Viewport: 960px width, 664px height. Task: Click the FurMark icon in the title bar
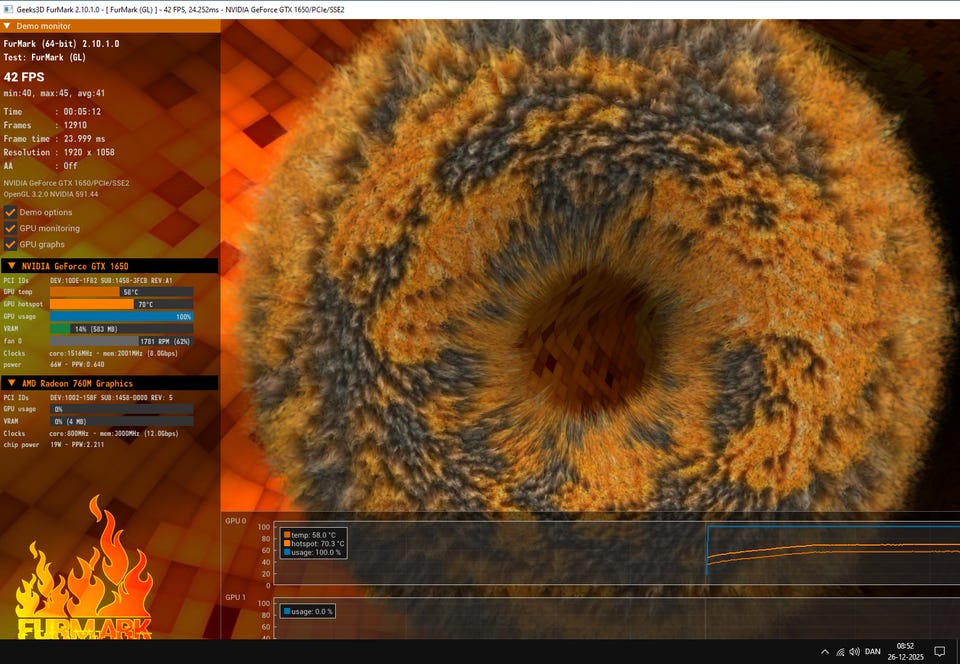[8, 10]
